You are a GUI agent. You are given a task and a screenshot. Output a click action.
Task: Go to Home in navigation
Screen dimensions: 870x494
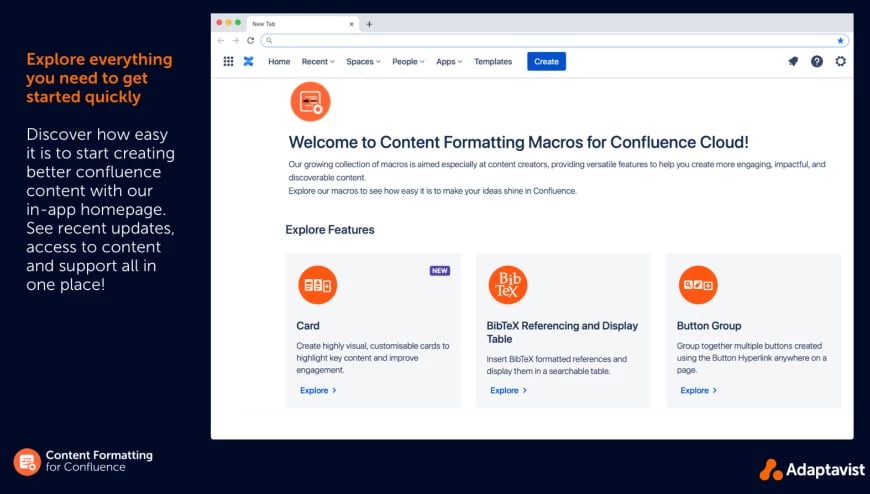point(279,62)
